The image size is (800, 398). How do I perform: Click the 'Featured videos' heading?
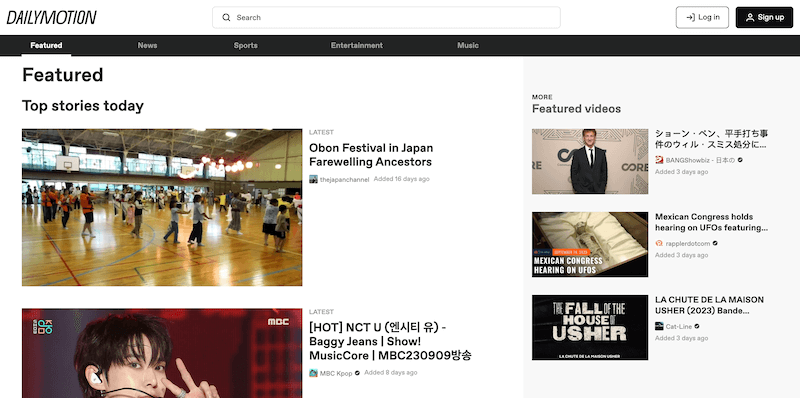(x=577, y=109)
